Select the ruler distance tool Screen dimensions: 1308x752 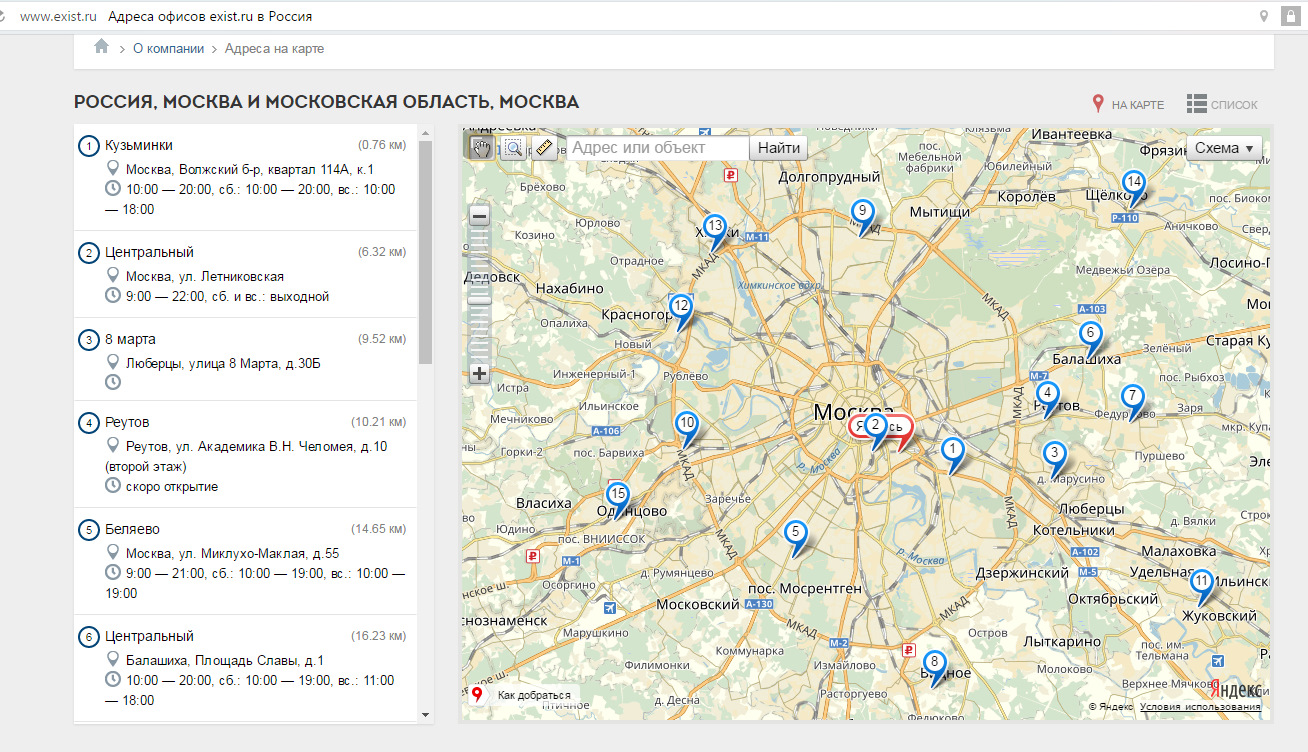coord(544,148)
